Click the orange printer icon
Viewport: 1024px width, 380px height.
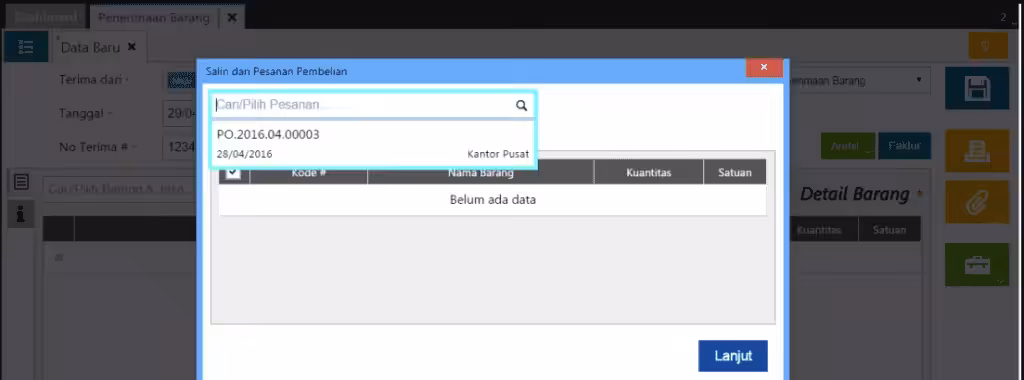click(978, 151)
